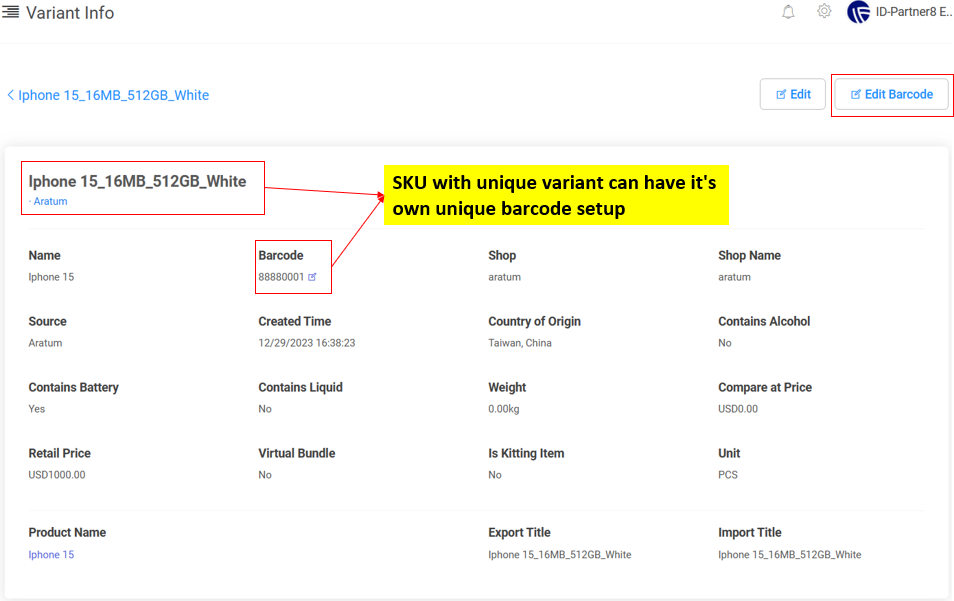The width and height of the screenshot is (954, 601).
Task: Open the hamburger navigation menu
Action: [10, 12]
